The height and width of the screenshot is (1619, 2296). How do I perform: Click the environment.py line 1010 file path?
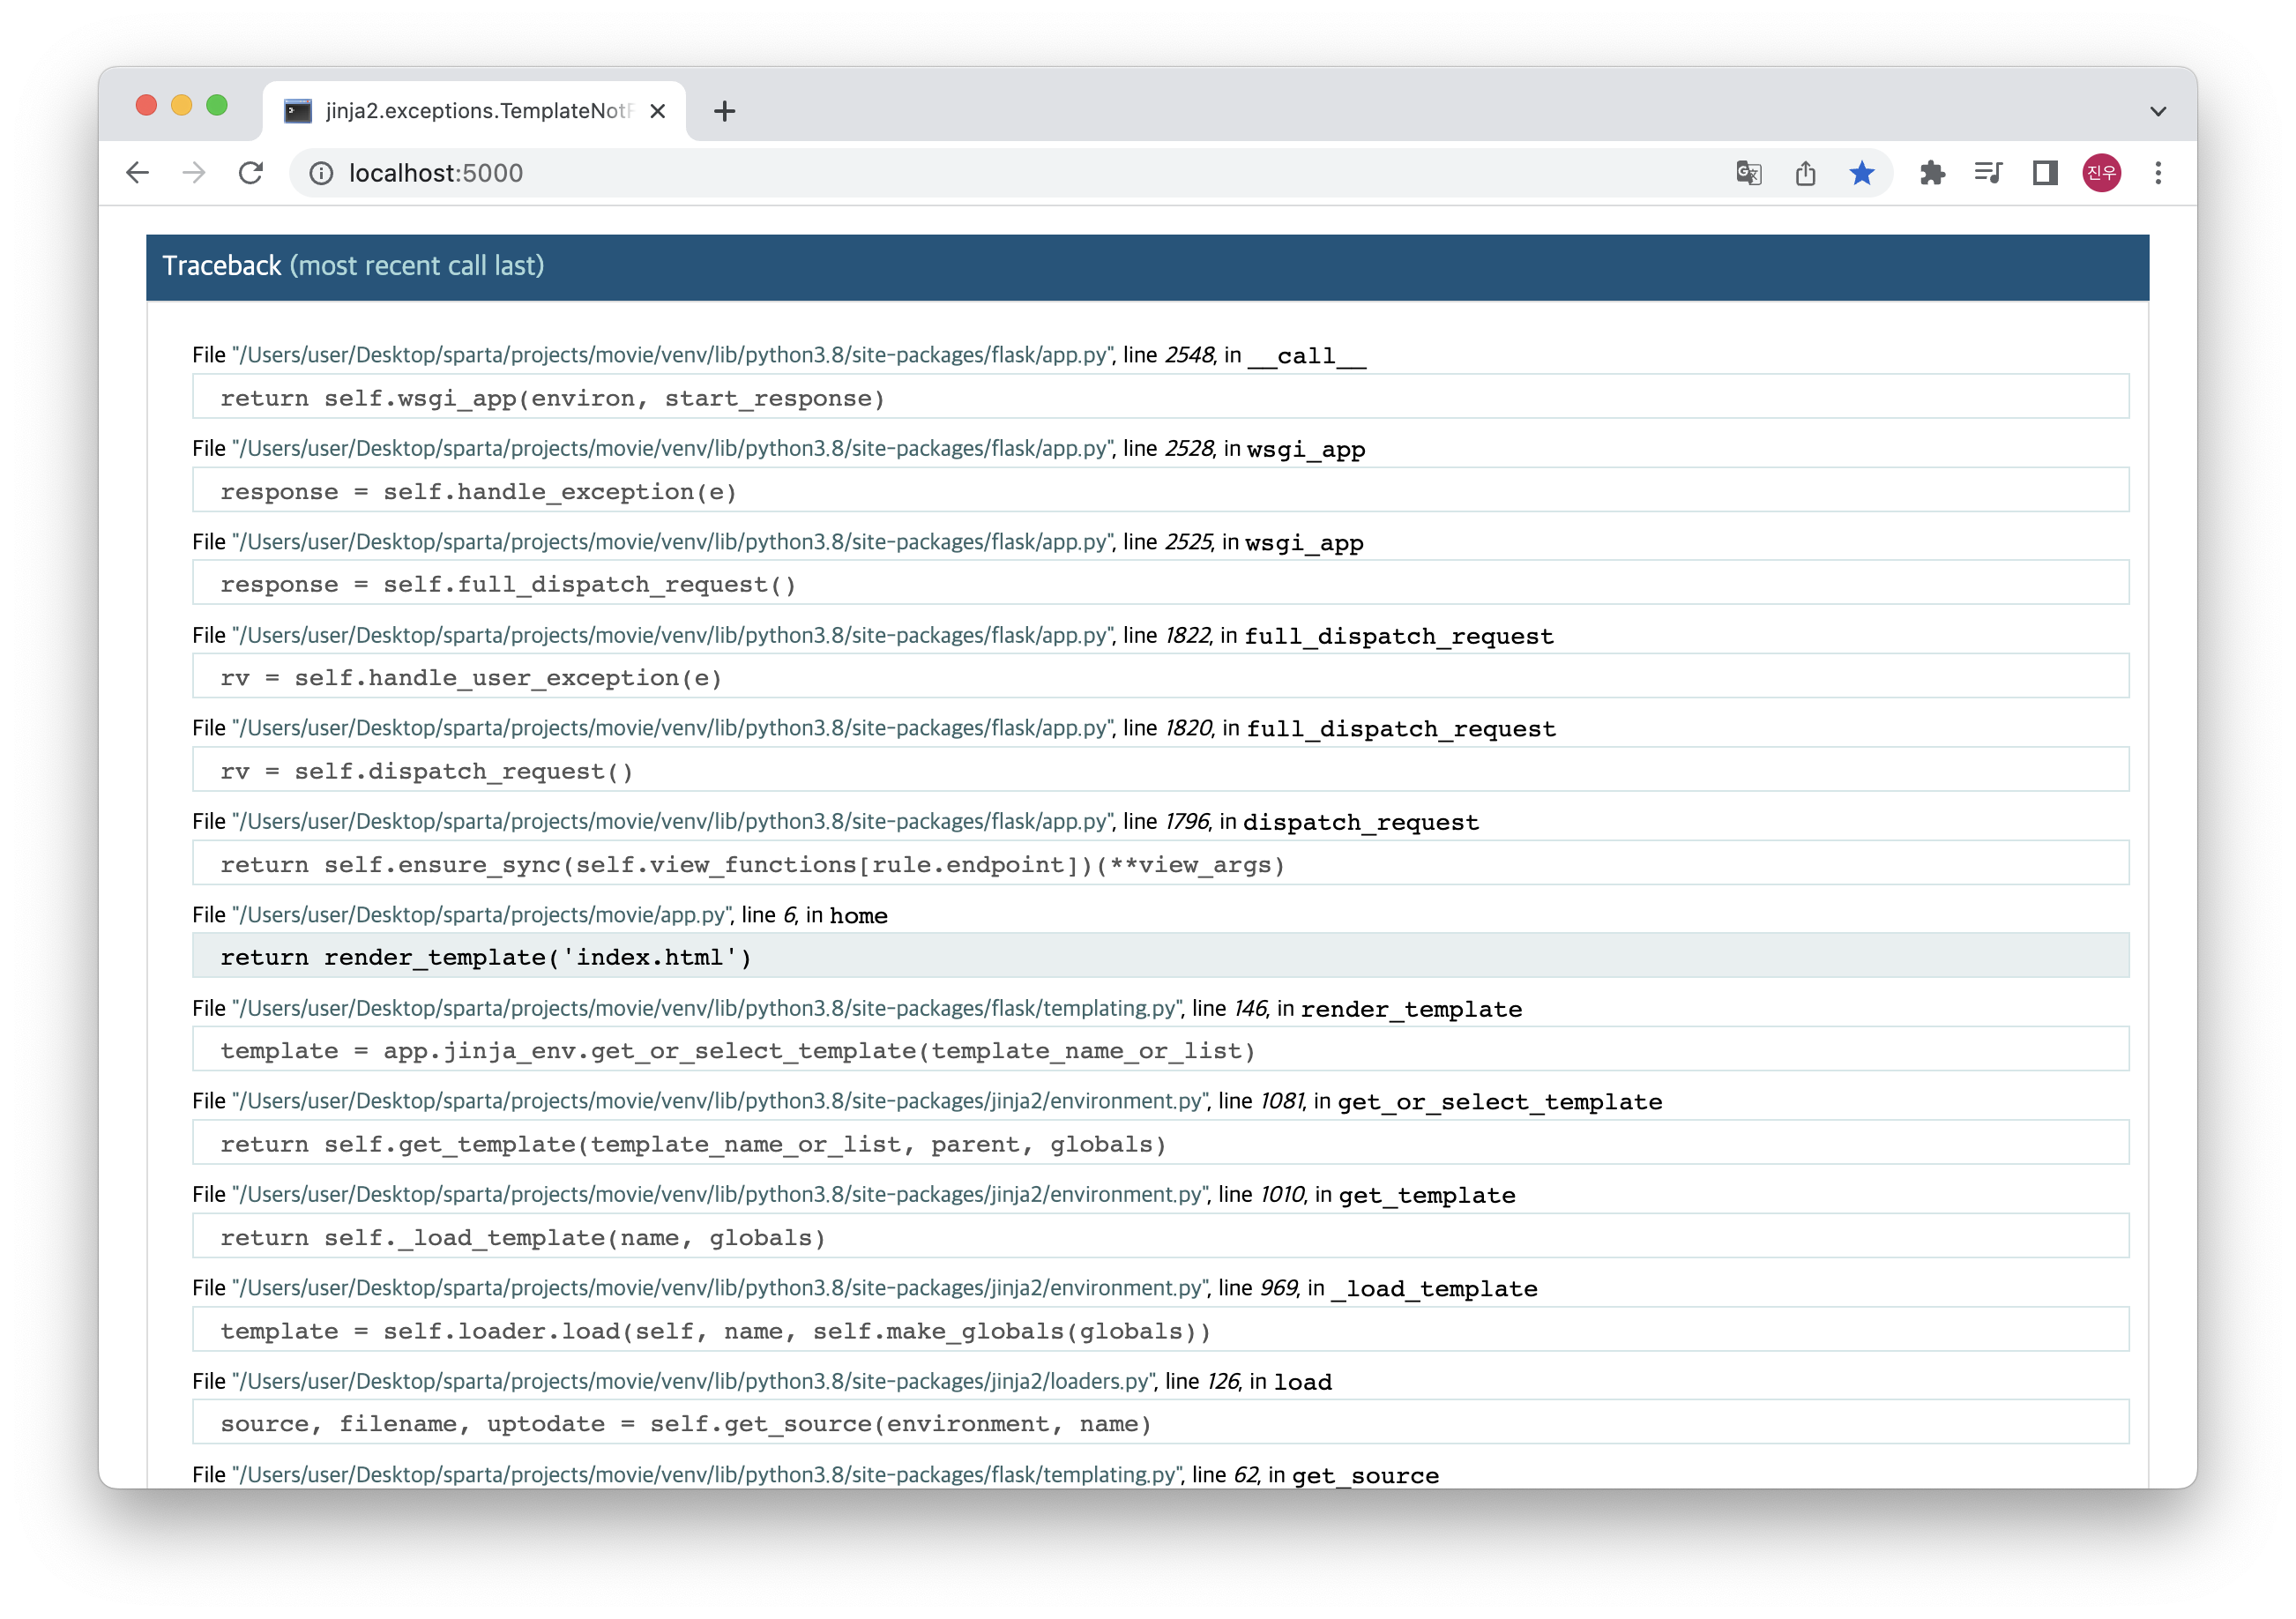pos(721,1194)
